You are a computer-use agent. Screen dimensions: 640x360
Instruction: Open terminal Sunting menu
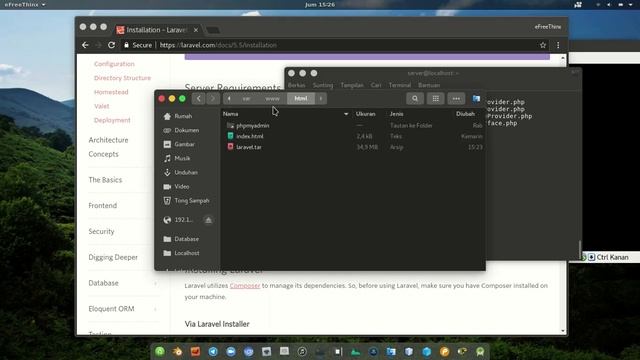click(323, 85)
